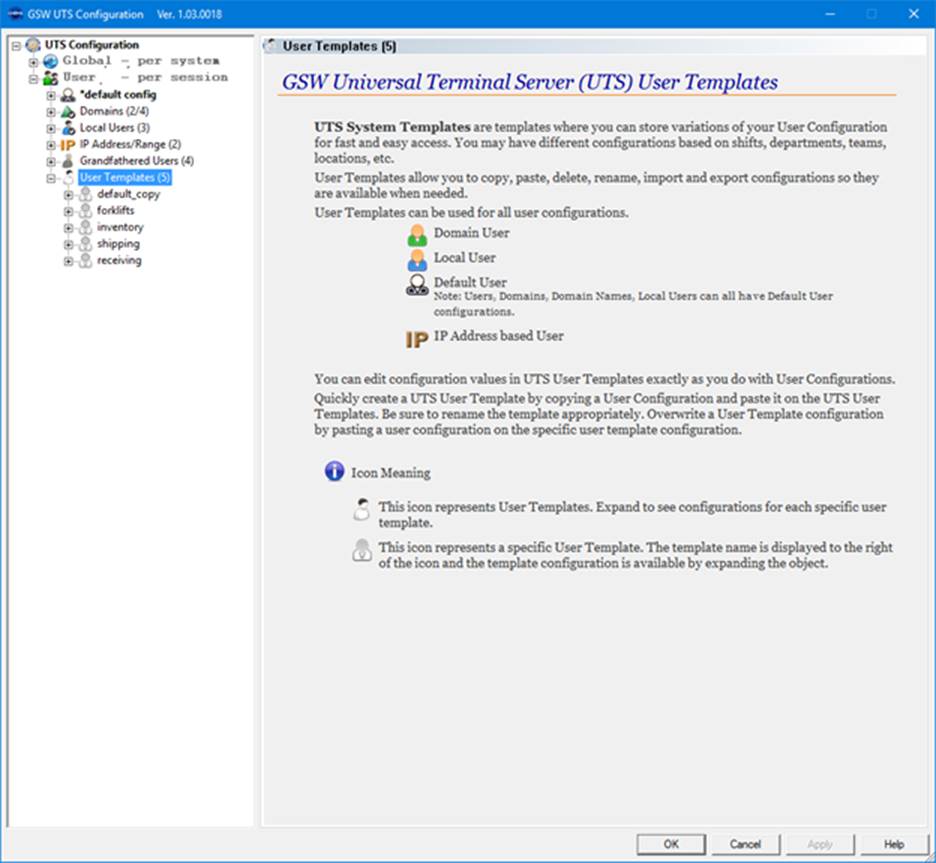
Task: Expand the Local Users (3) node
Action: pyautogui.click(x=51, y=128)
